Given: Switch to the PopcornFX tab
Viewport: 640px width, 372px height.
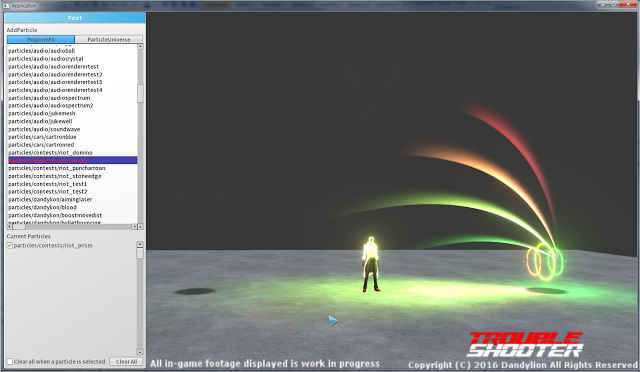Looking at the screenshot, I should (41, 40).
